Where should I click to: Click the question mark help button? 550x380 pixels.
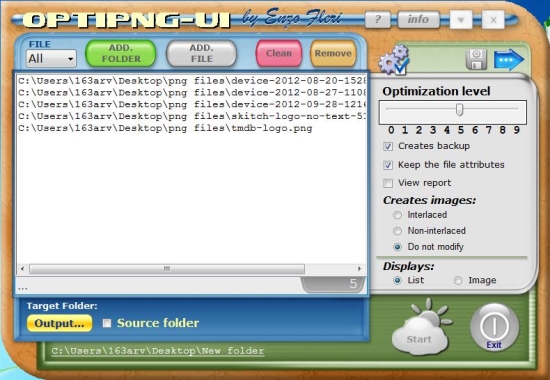(x=378, y=19)
